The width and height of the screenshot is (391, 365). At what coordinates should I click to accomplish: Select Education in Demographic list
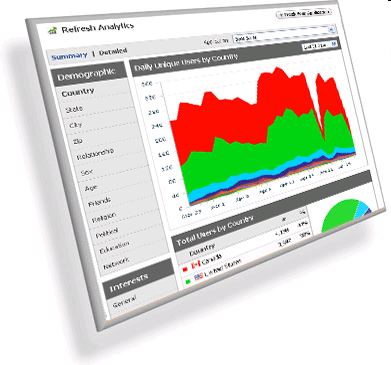tap(114, 247)
